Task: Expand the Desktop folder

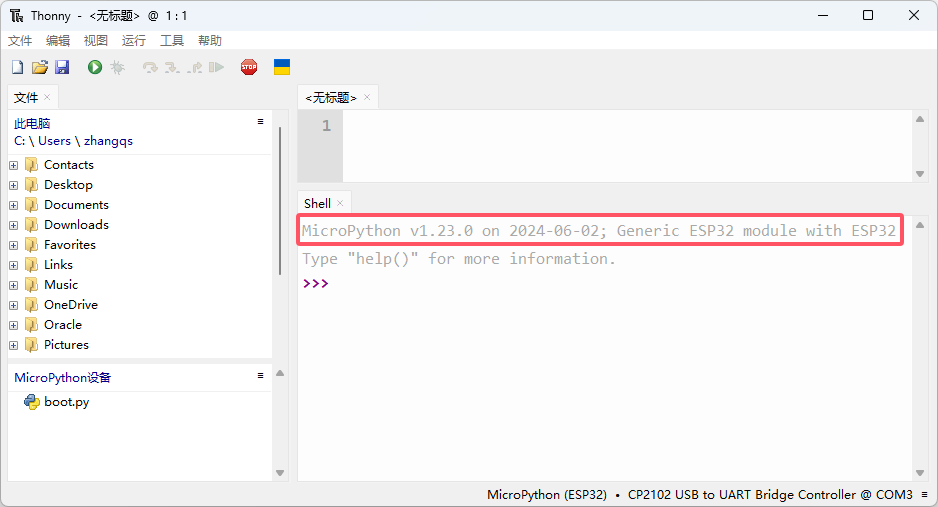Action: tap(14, 185)
